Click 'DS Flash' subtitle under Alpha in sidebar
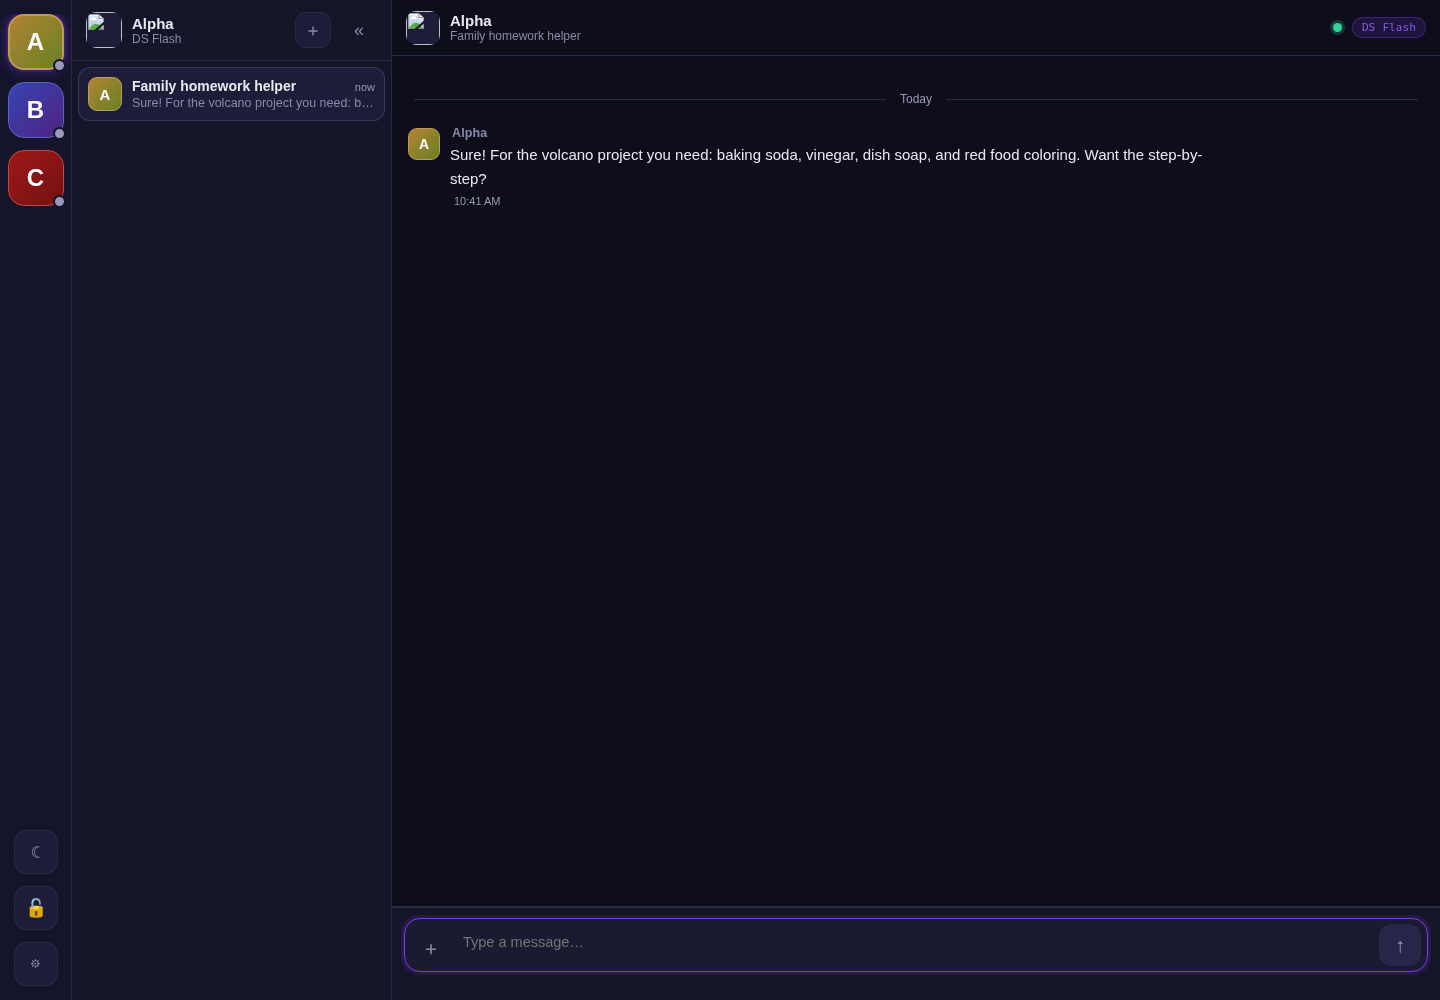Image resolution: width=1440 pixels, height=1000 pixels. (x=157, y=39)
